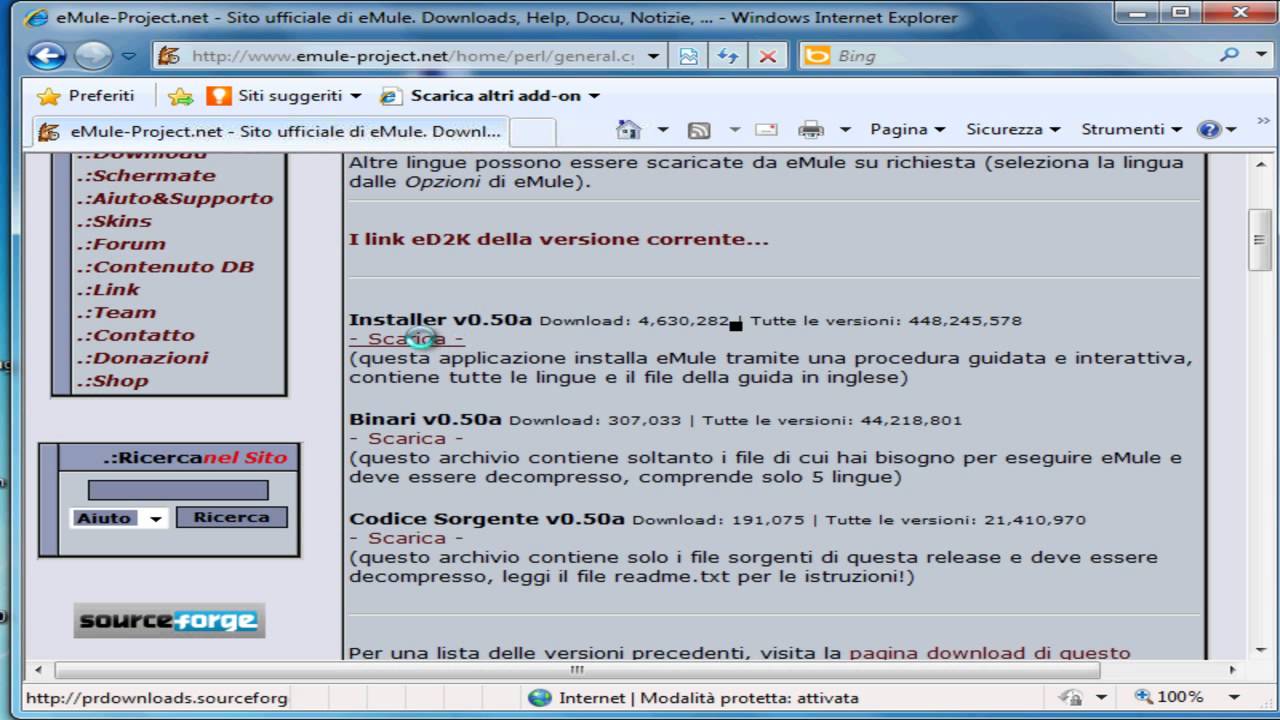Screen dimensions: 1280x720
Task: Open the Strumenti menu
Action: pyautogui.click(x=1131, y=129)
